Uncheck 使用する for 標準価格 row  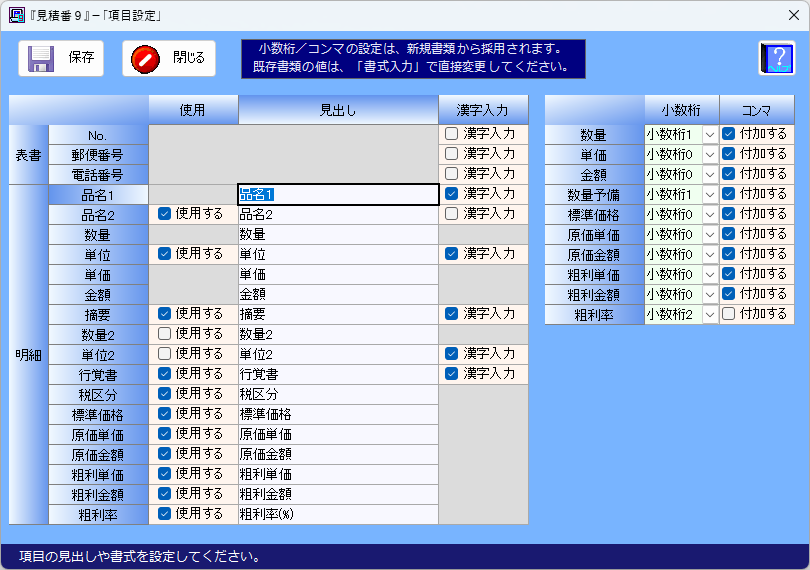click(x=164, y=413)
